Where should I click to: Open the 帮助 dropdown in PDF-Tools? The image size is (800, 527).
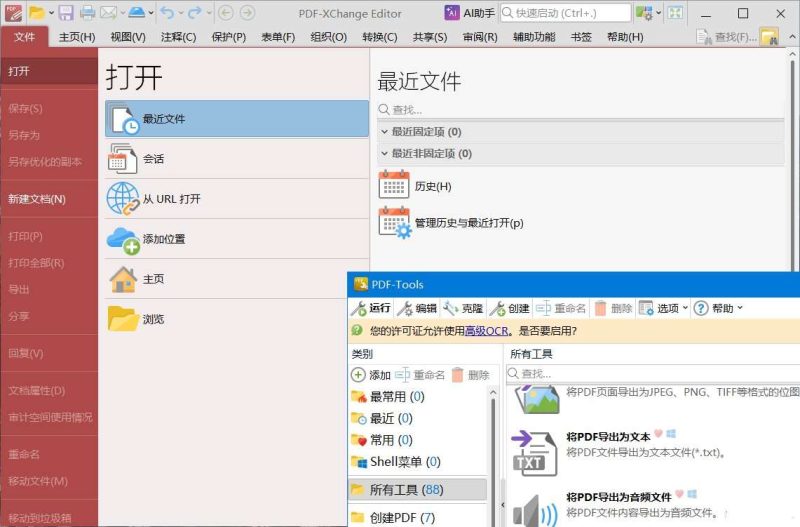(x=719, y=308)
